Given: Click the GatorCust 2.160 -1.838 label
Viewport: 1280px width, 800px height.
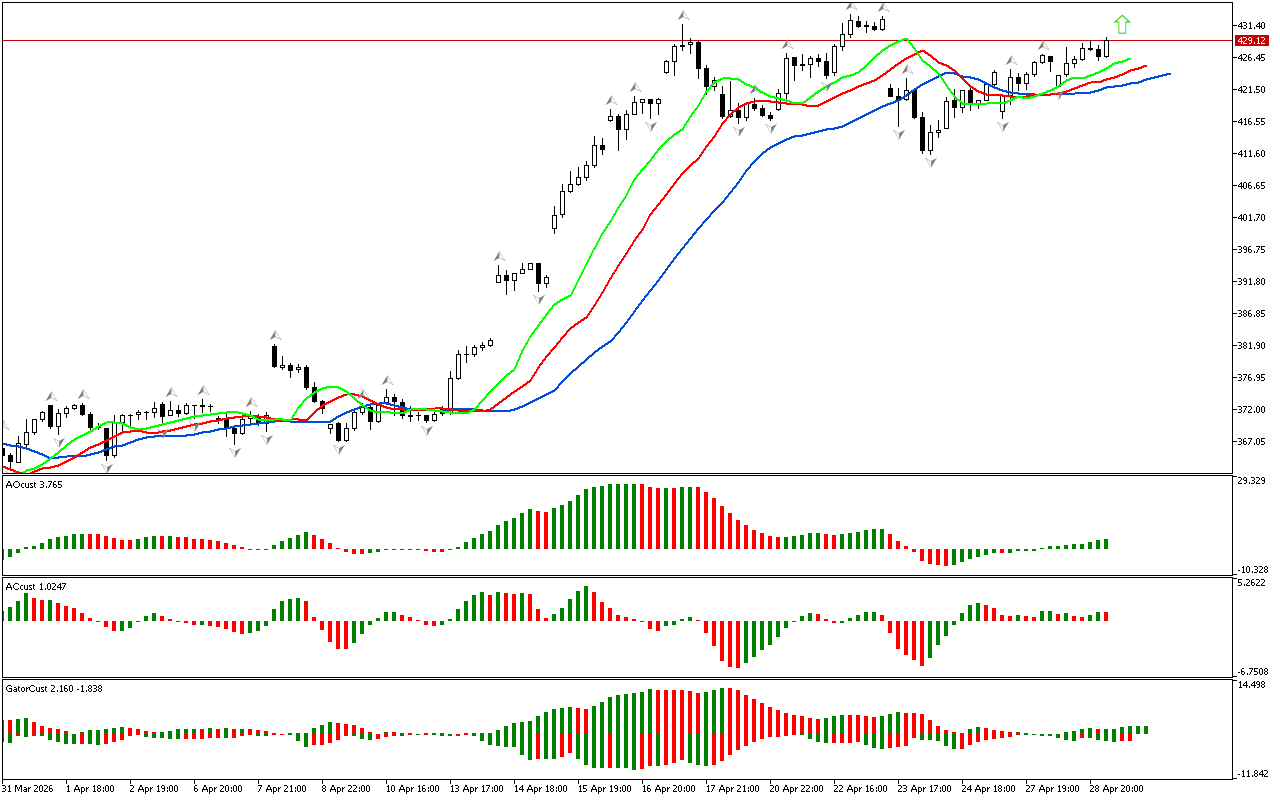Looking at the screenshot, I should (54, 688).
